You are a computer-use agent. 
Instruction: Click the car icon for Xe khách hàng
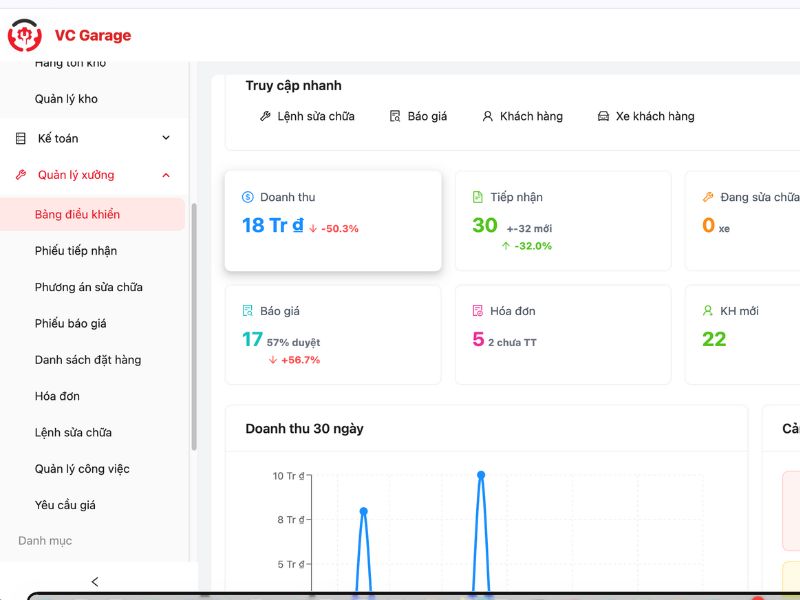tap(603, 116)
